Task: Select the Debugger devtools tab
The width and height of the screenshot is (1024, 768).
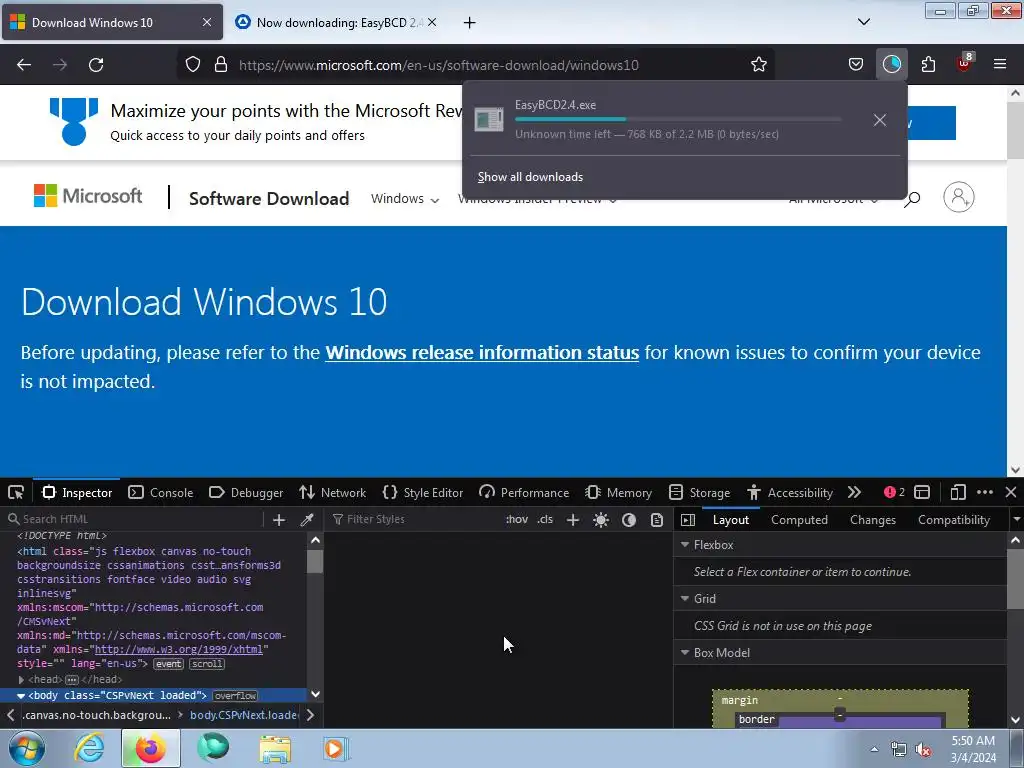Action: tap(246, 492)
